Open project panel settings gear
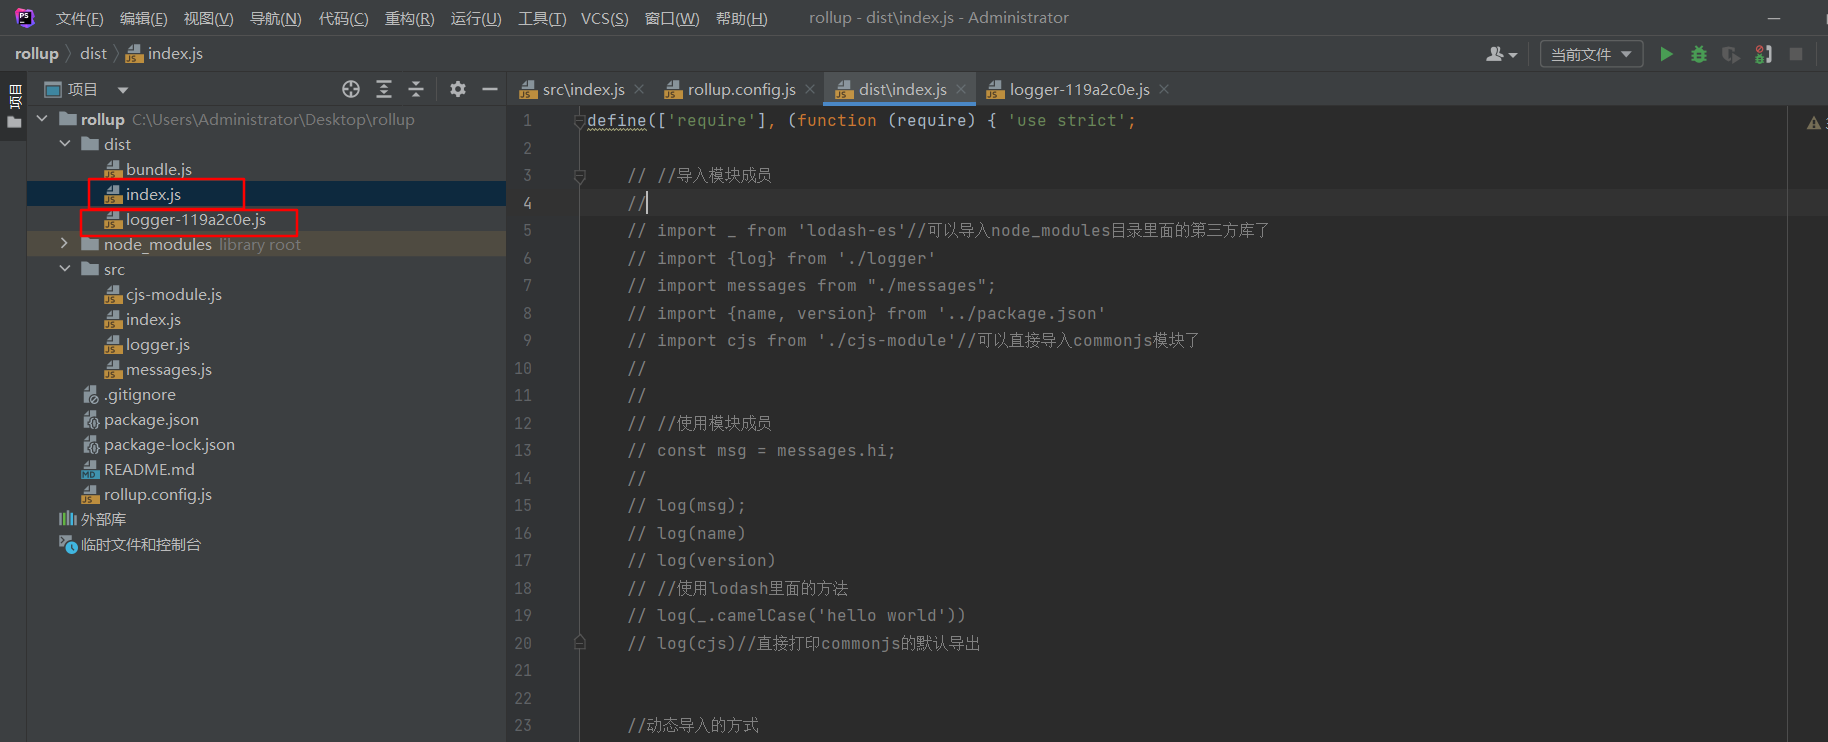 [458, 89]
